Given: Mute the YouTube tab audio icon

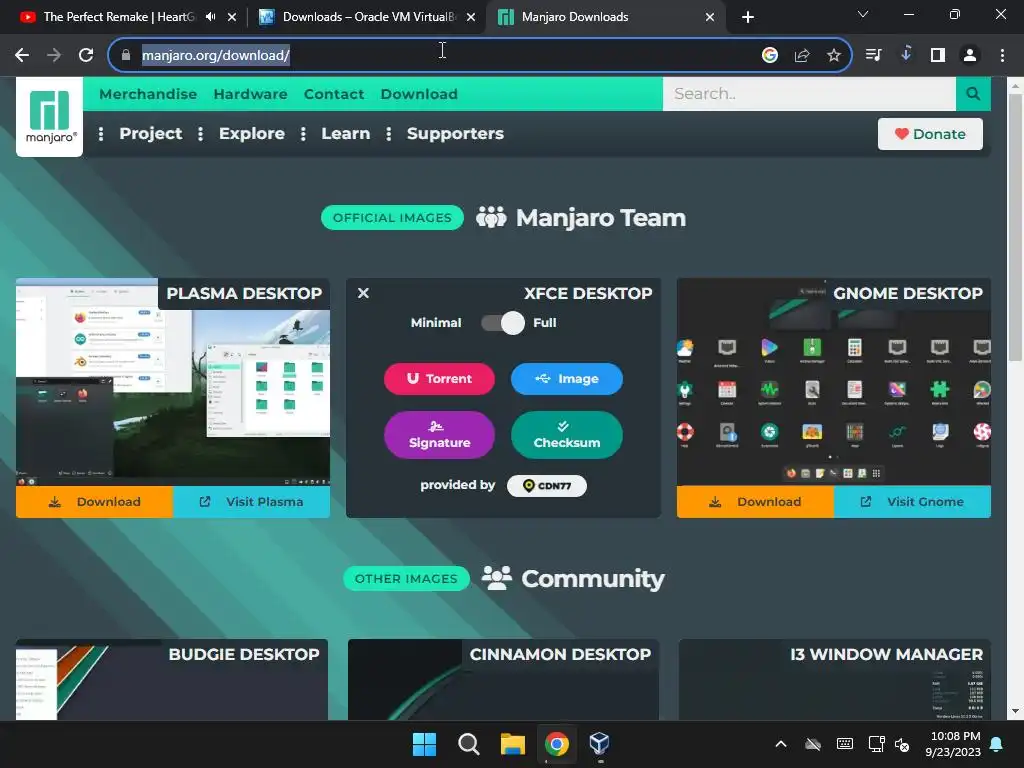Looking at the screenshot, I should pos(210,17).
